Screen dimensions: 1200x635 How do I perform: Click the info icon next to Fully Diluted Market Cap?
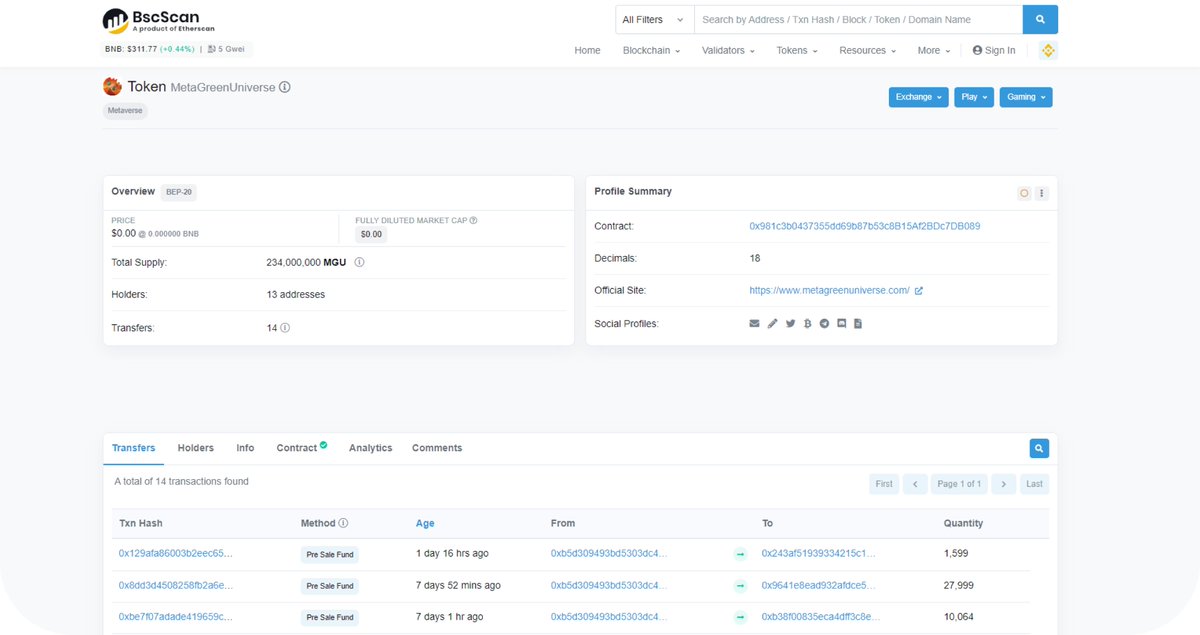click(473, 220)
